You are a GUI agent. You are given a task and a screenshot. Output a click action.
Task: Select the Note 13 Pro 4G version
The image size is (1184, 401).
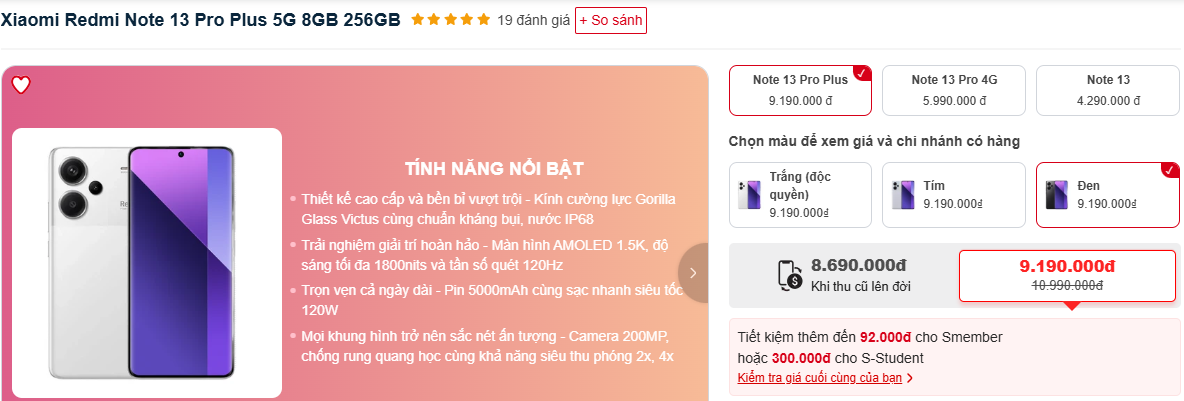pos(954,91)
